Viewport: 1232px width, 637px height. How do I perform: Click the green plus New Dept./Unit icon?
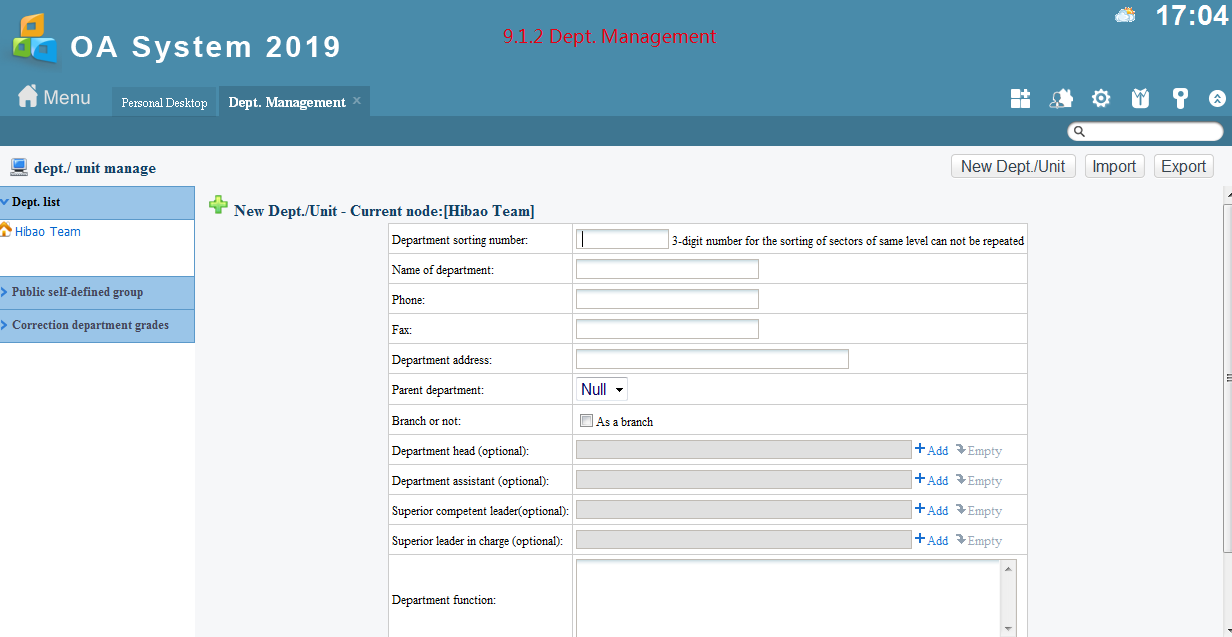point(218,205)
